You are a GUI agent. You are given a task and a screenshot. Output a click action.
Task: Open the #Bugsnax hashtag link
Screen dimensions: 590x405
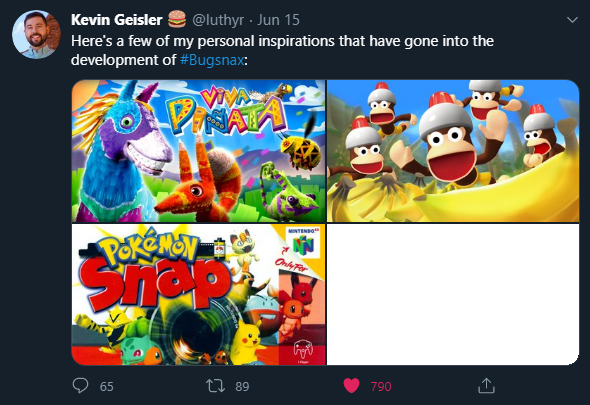212,60
